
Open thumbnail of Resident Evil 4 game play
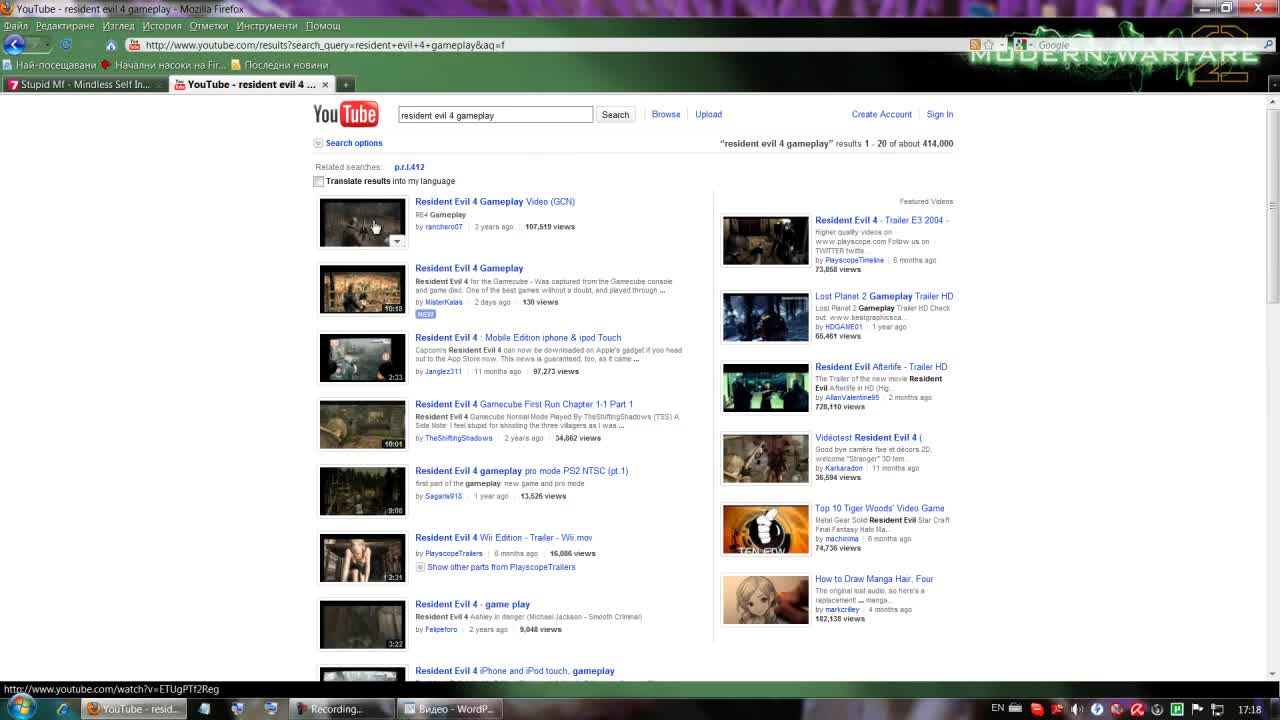(x=363, y=624)
